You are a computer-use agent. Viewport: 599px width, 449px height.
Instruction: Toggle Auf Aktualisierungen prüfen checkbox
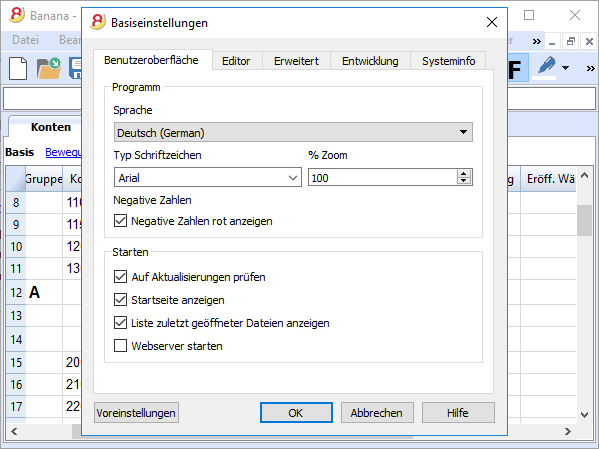(x=120, y=277)
